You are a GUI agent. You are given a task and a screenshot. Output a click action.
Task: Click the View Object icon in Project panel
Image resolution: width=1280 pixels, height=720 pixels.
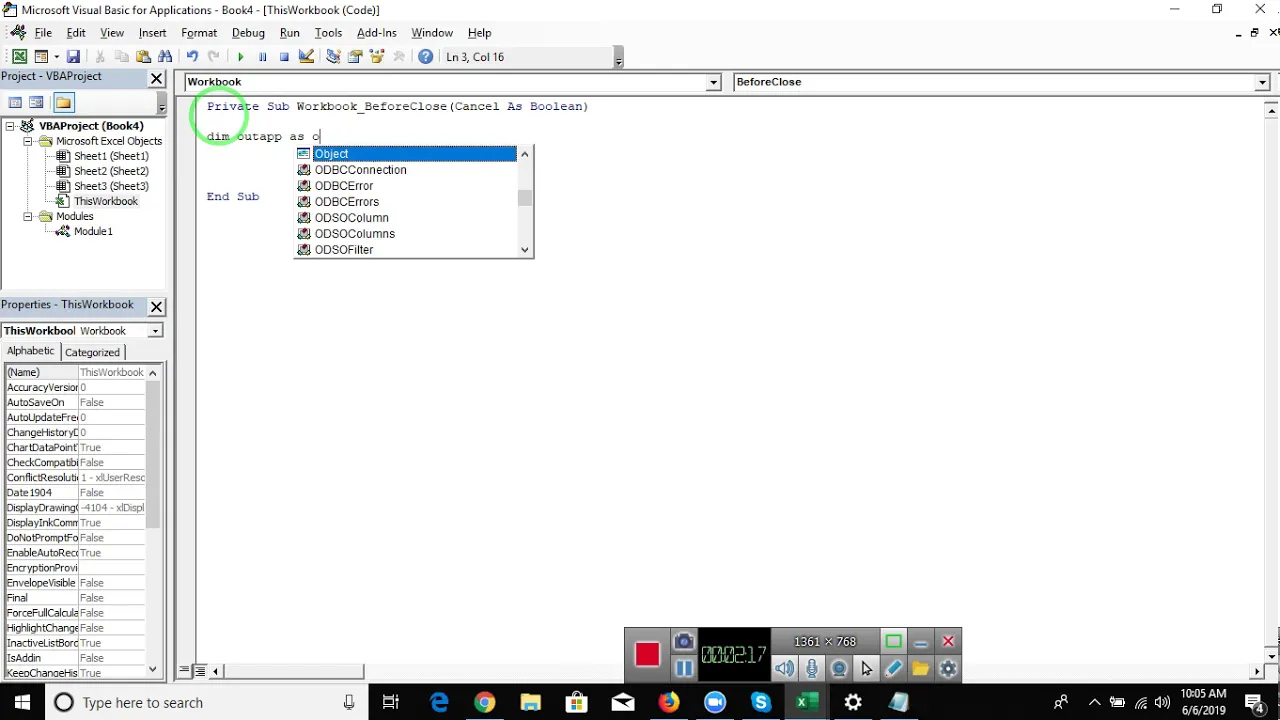(x=37, y=102)
